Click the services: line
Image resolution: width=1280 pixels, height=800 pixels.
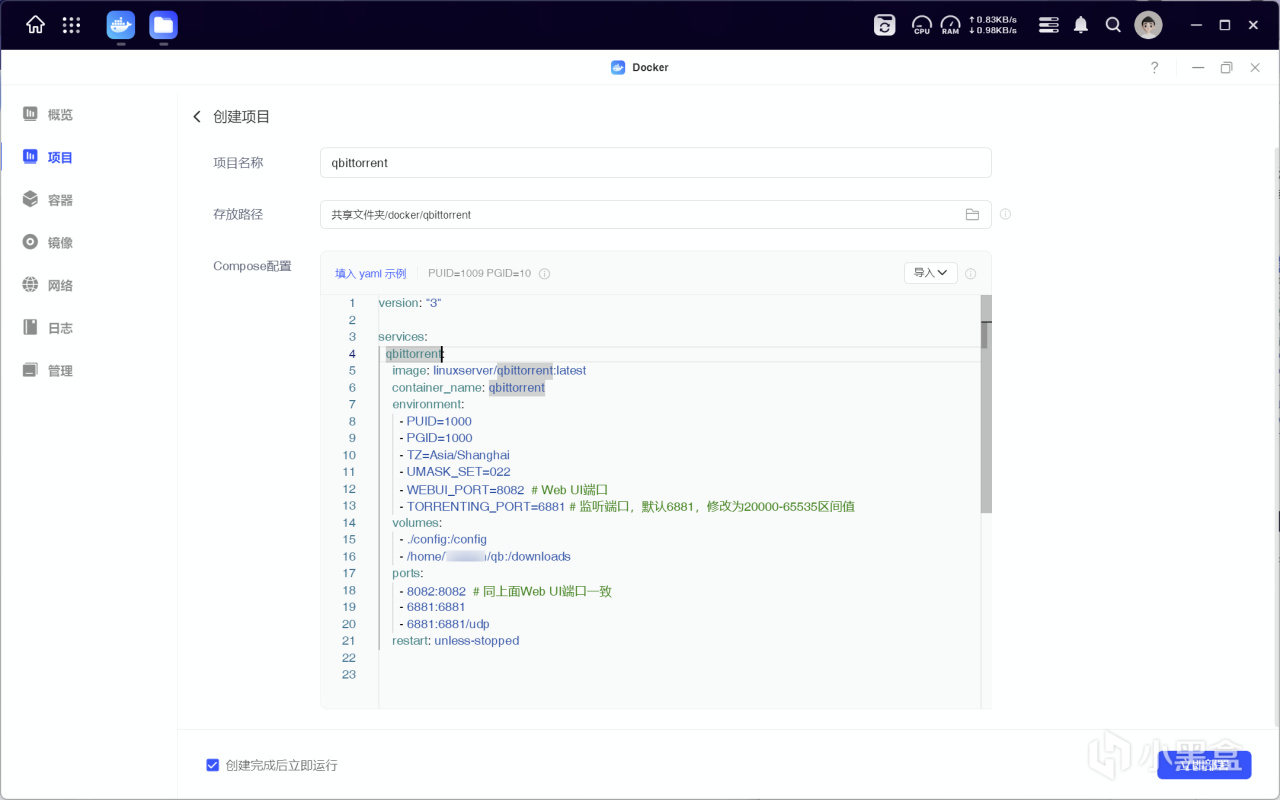click(x=403, y=337)
